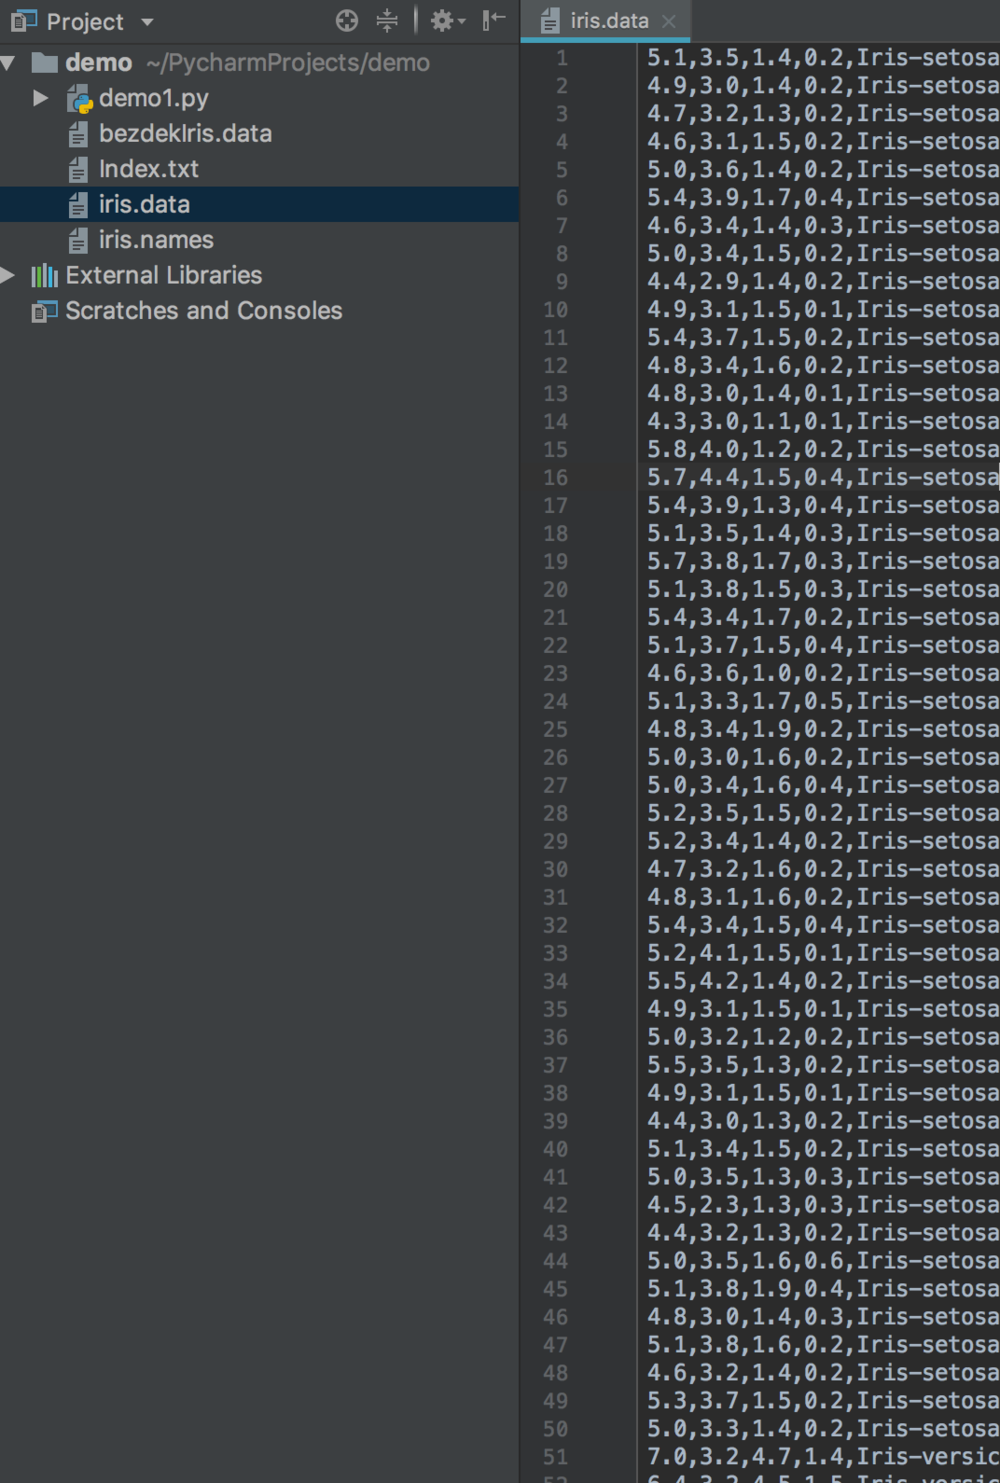Click the External Libraries bar-chart icon

point(44,276)
